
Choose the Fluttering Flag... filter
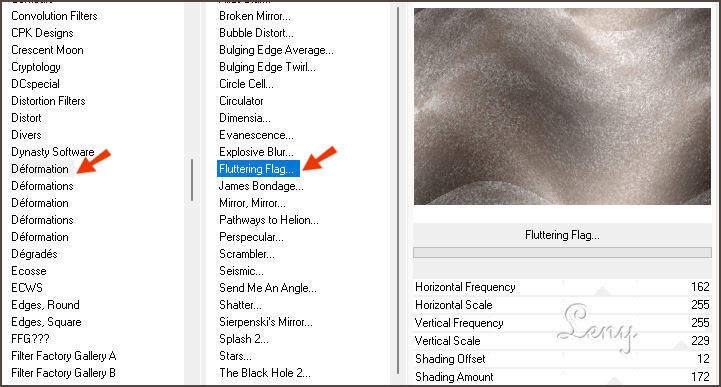click(258, 169)
